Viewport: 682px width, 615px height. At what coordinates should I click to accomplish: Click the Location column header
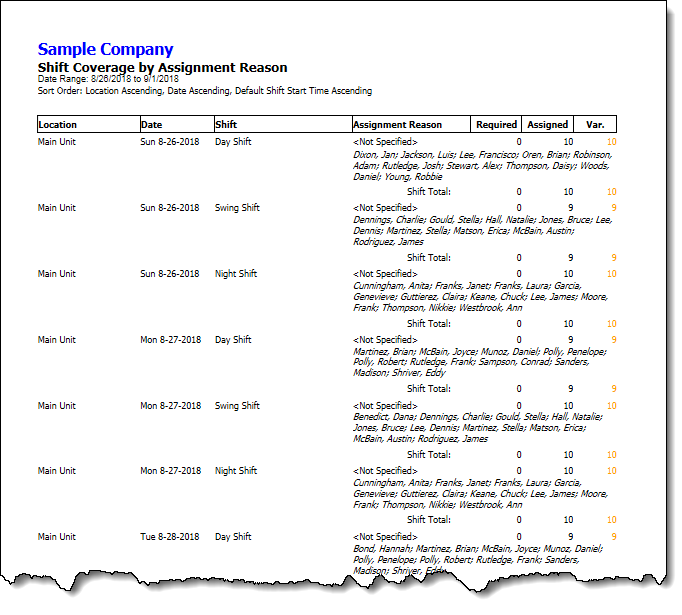89,124
